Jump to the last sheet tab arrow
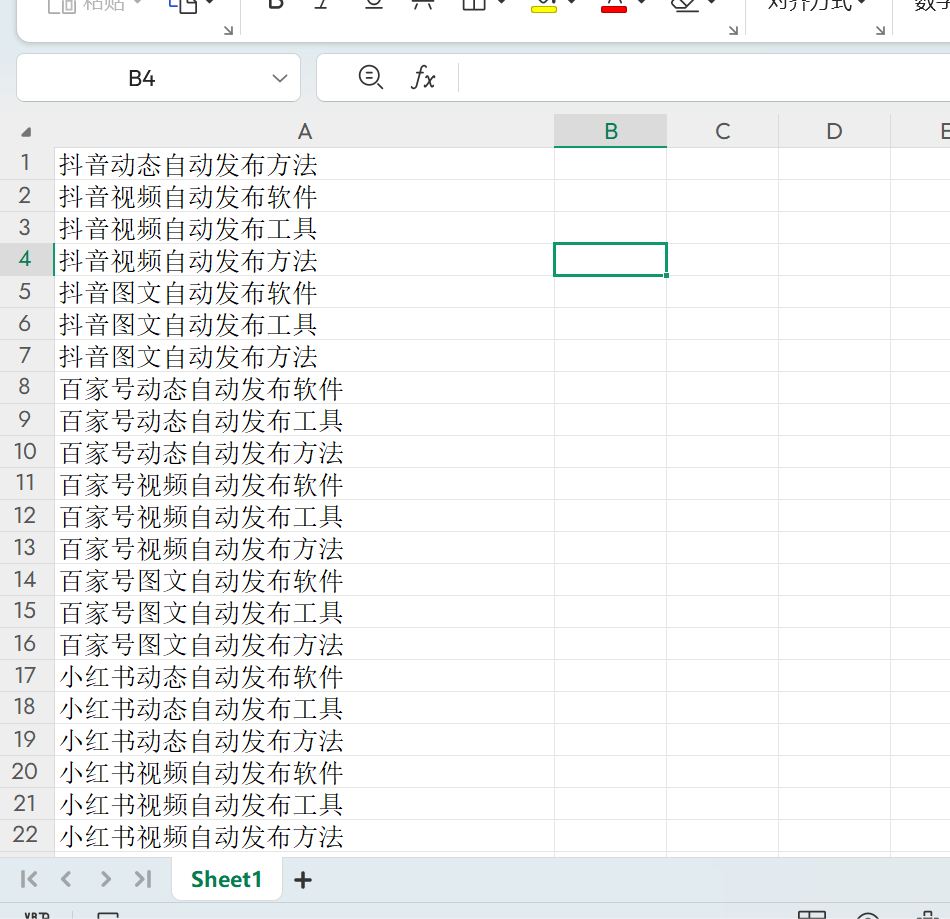 [143, 879]
